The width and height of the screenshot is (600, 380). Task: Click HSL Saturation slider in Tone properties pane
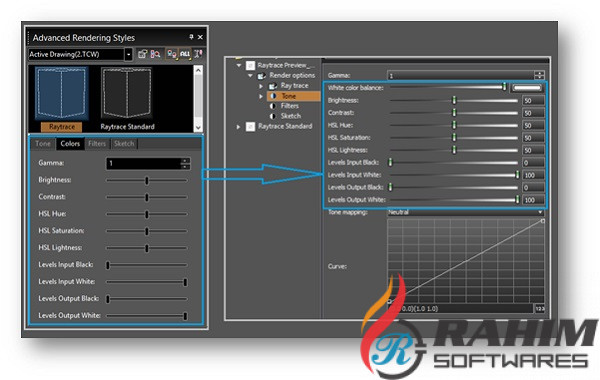(454, 137)
